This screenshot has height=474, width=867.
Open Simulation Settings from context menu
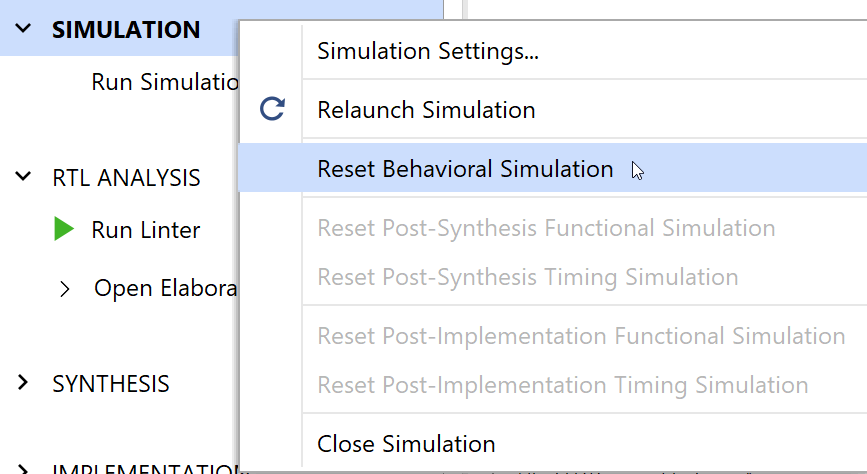pyautogui.click(x=428, y=51)
